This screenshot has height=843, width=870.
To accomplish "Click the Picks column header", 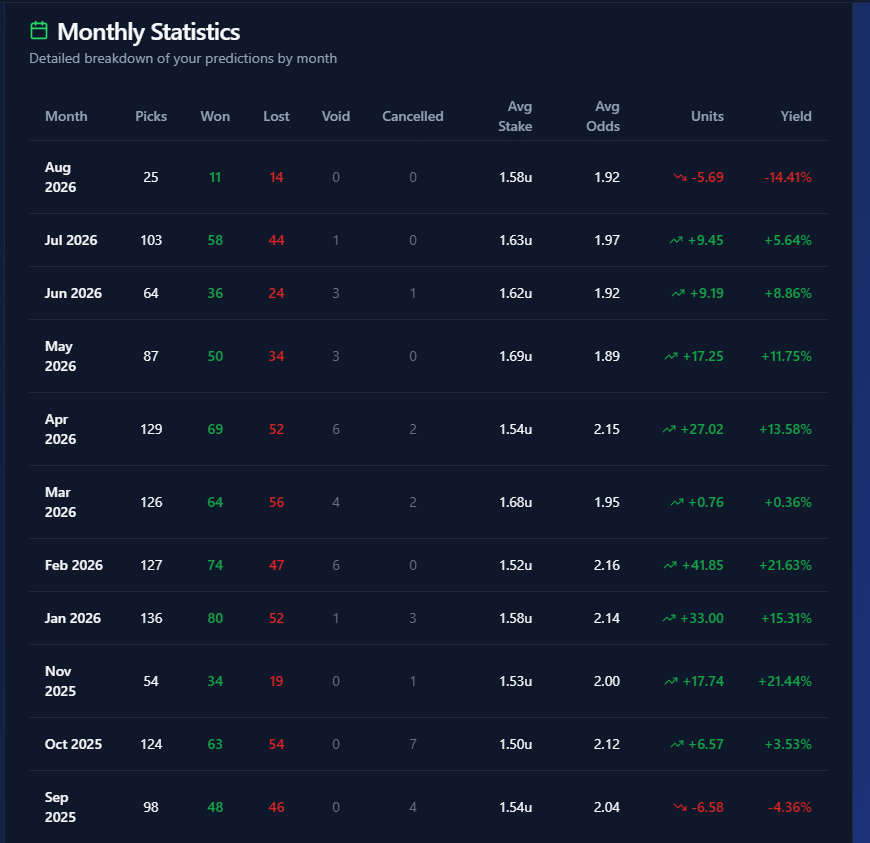I will [151, 116].
